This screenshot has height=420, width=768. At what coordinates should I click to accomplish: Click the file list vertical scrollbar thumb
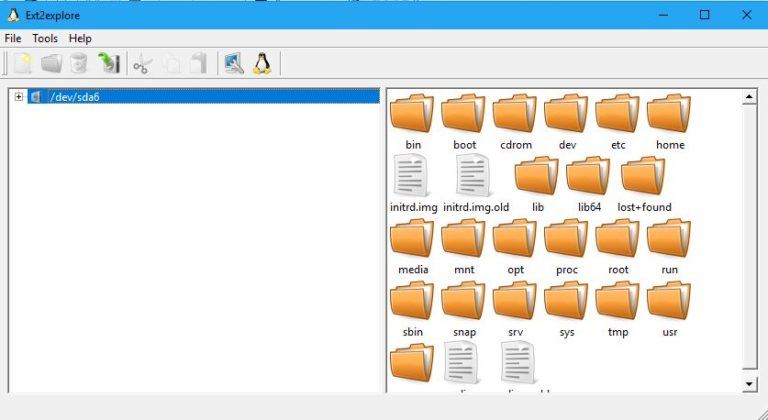pos(749,236)
